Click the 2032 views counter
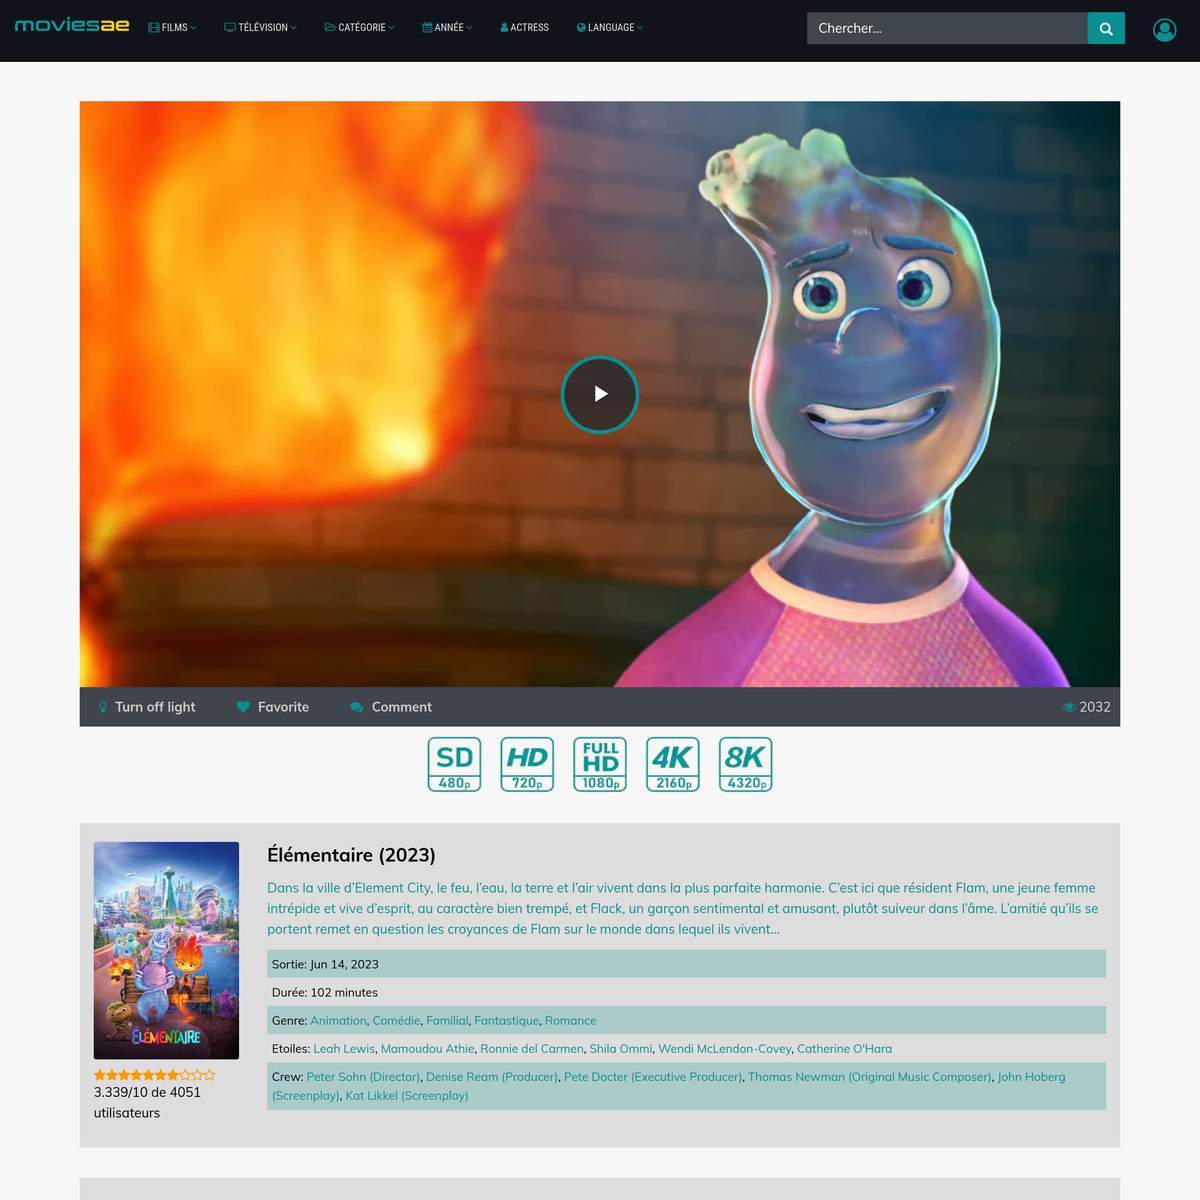This screenshot has height=1200, width=1200. [x=1087, y=707]
